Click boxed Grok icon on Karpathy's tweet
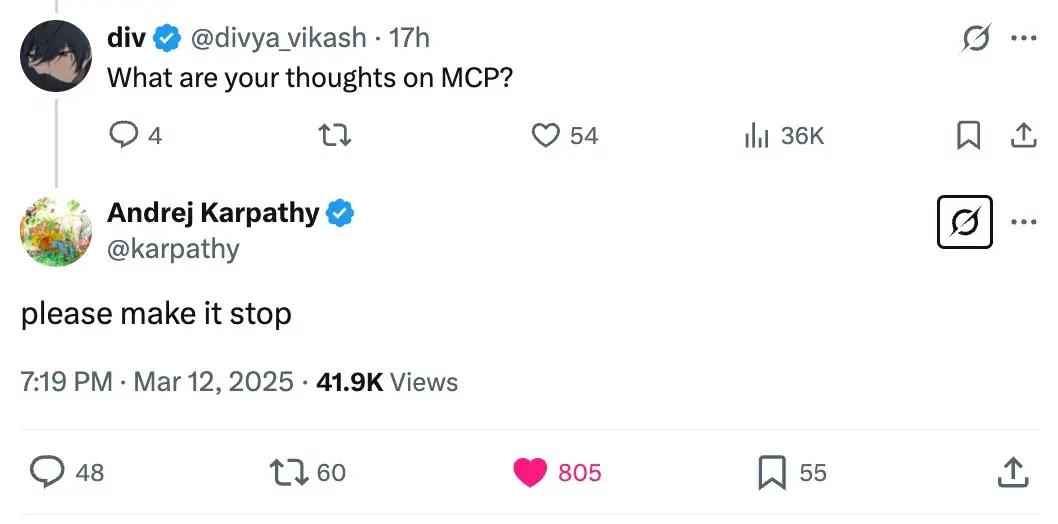Viewport: 1058px width, 524px height. pos(964,221)
